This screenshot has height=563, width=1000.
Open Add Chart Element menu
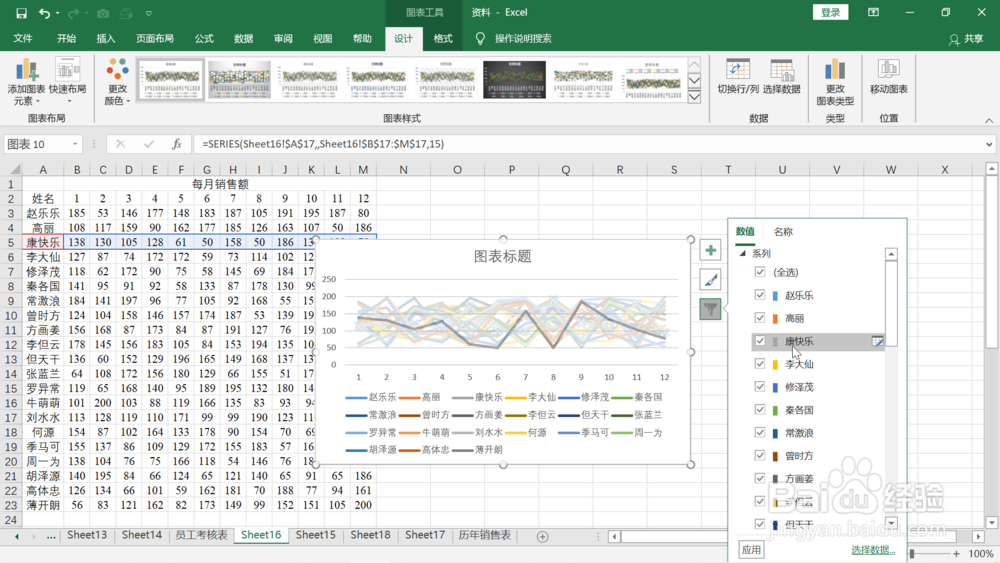(x=26, y=81)
